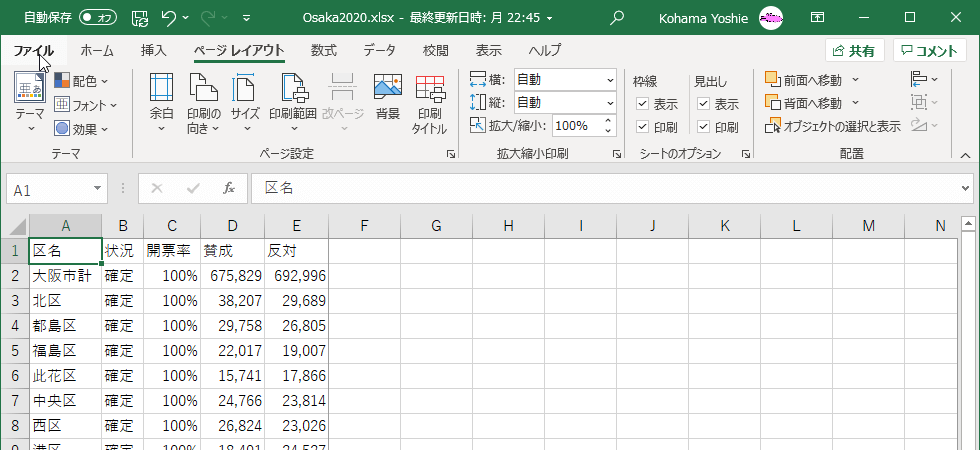This screenshot has width=980, height=450.
Task: Select row 4 header
Action: coord(15,326)
